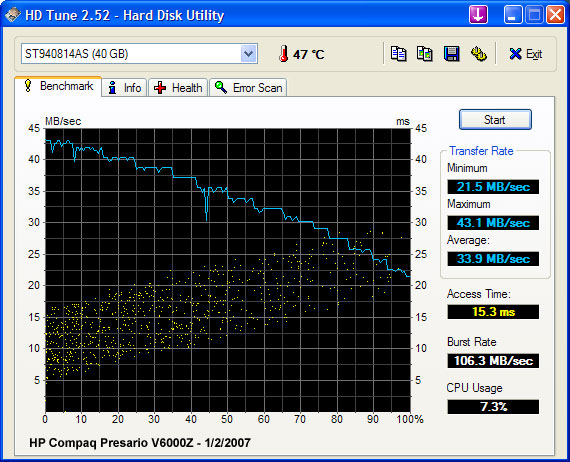
Task: Click the copy screenshot to clipboard icon
Action: (424, 54)
